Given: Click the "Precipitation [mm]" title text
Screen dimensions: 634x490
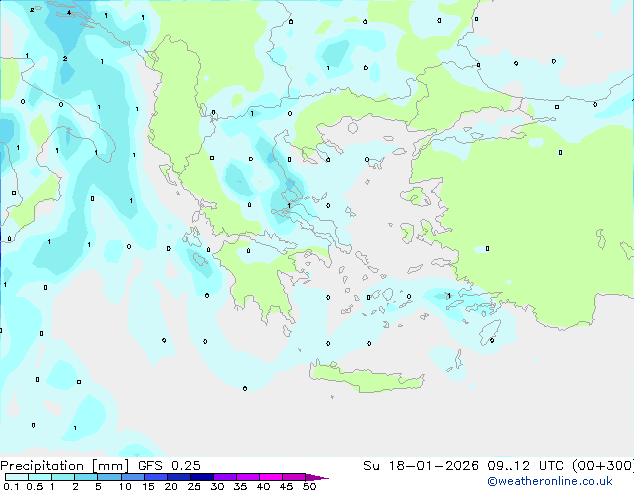Looking at the screenshot, I should point(65,466).
